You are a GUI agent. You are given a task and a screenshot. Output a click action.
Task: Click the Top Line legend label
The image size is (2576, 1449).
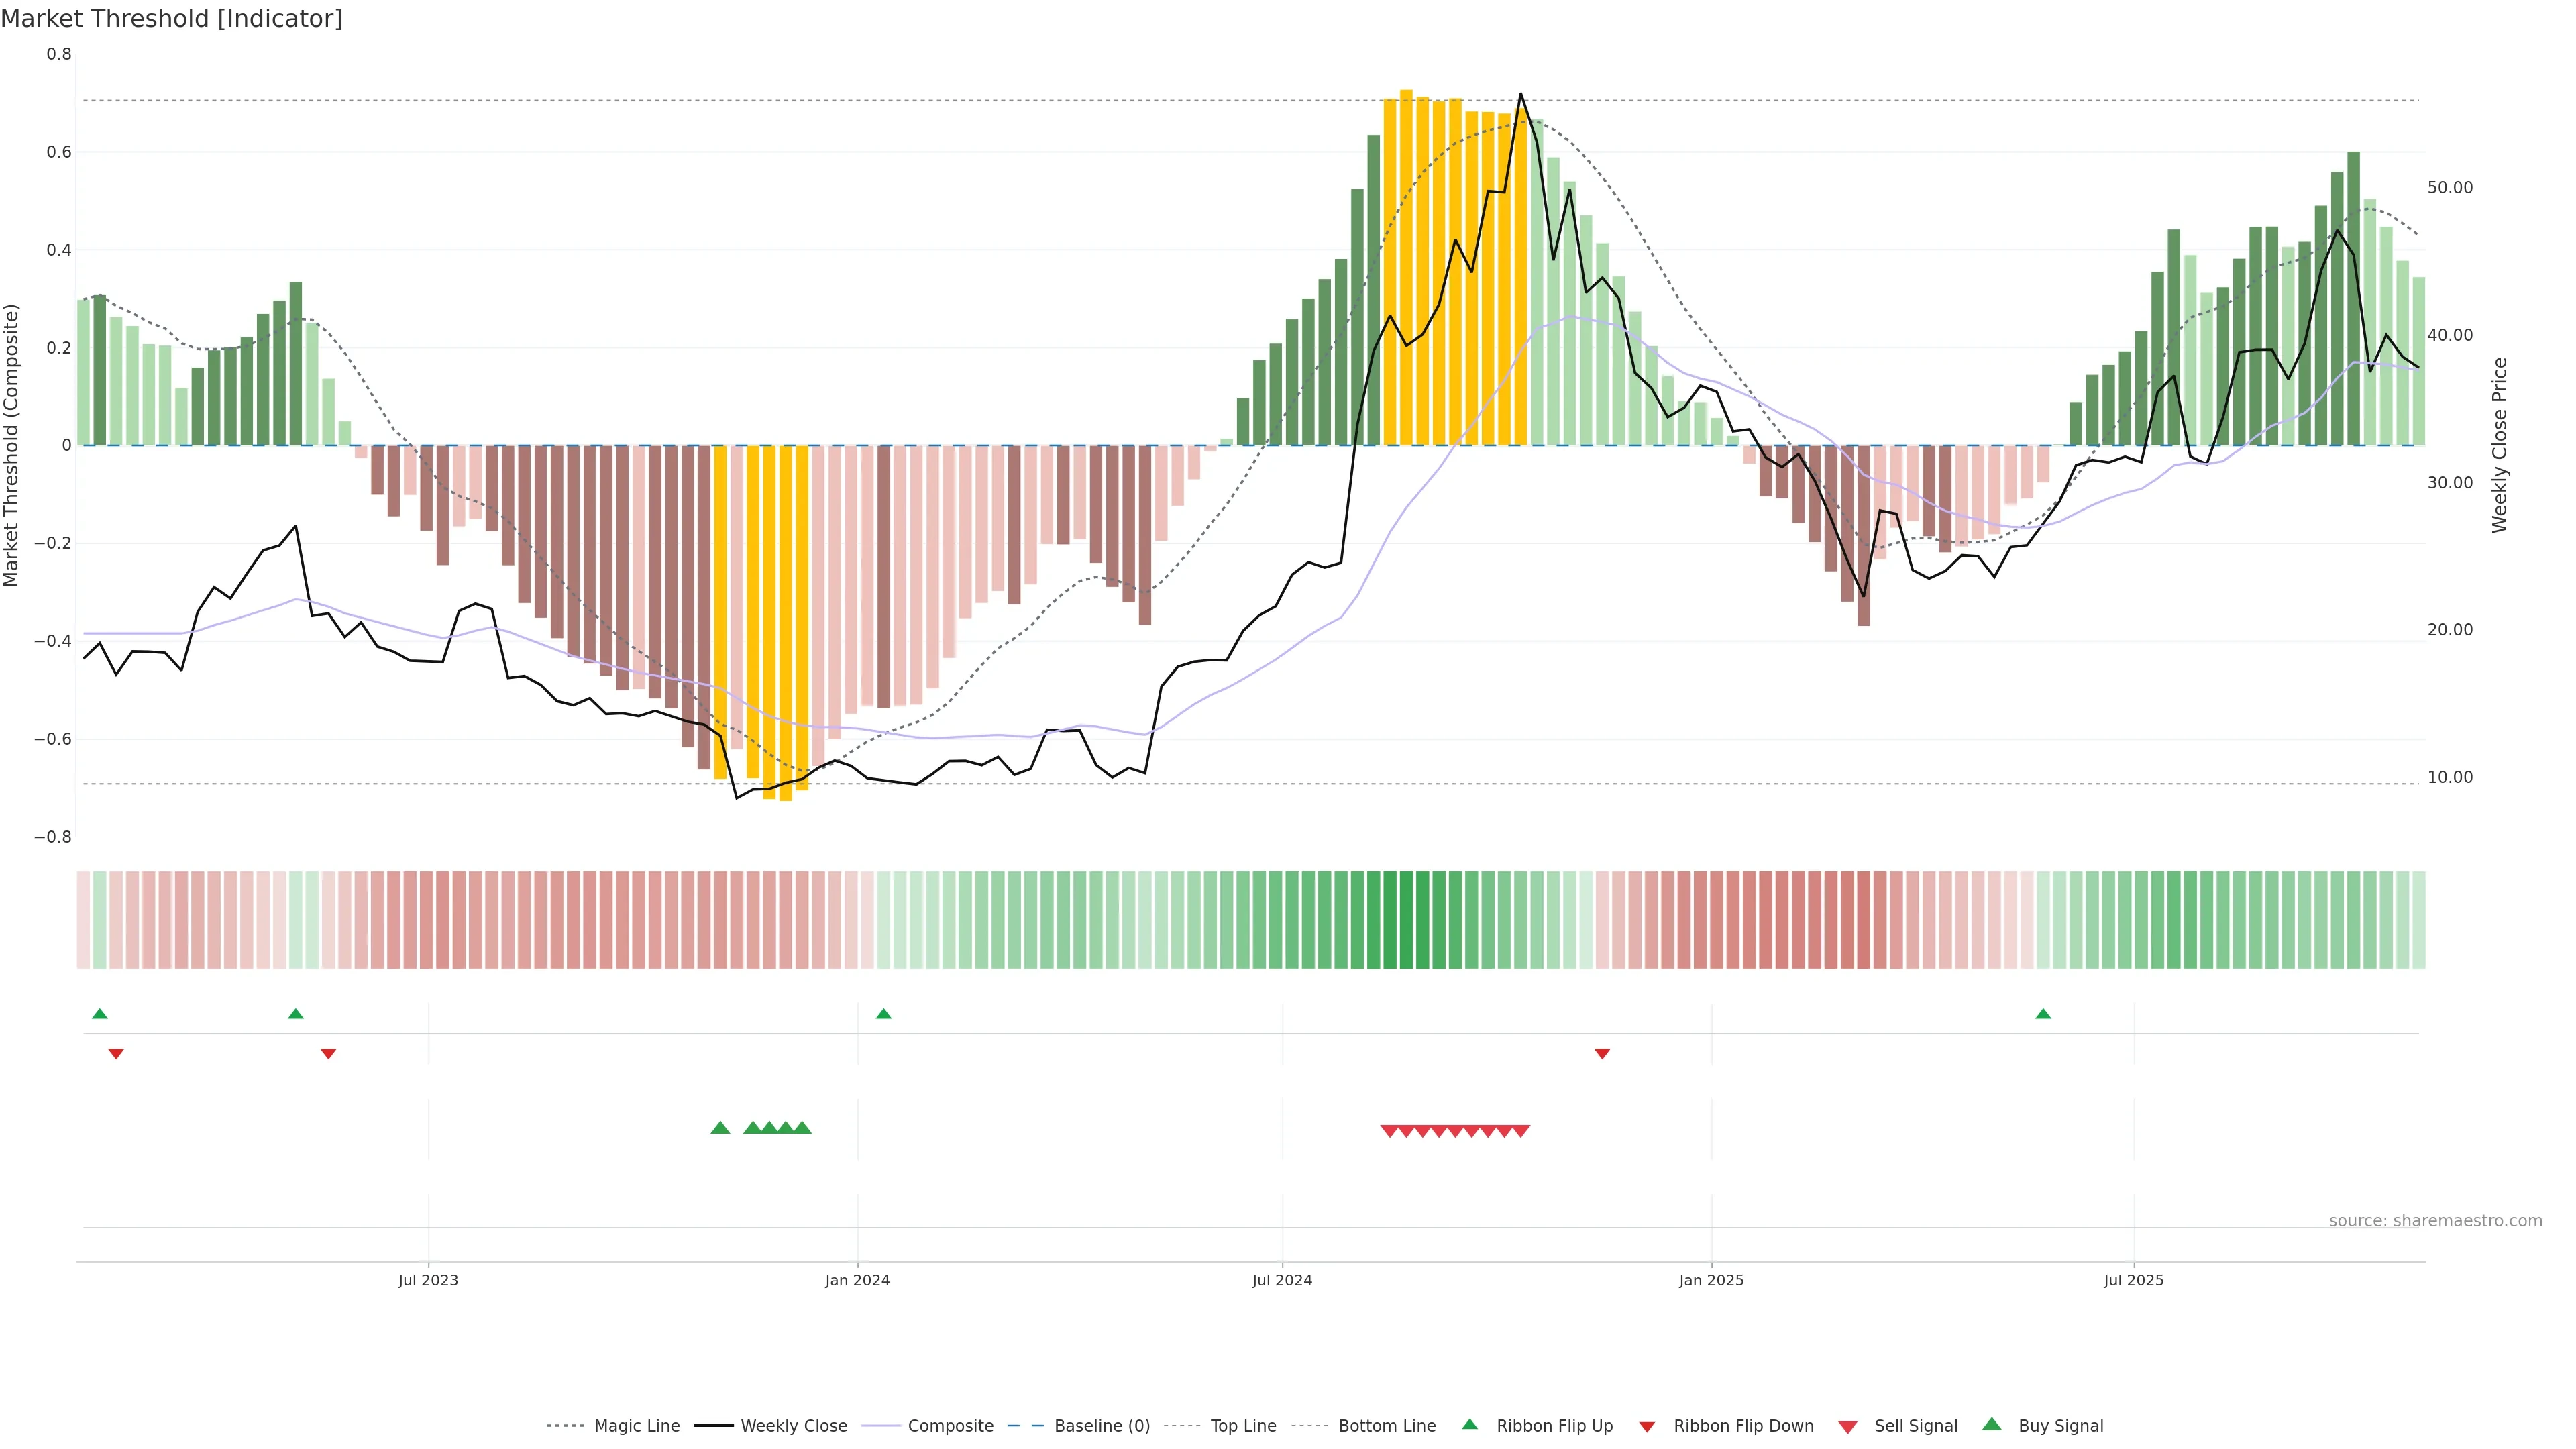[x=1243, y=1426]
